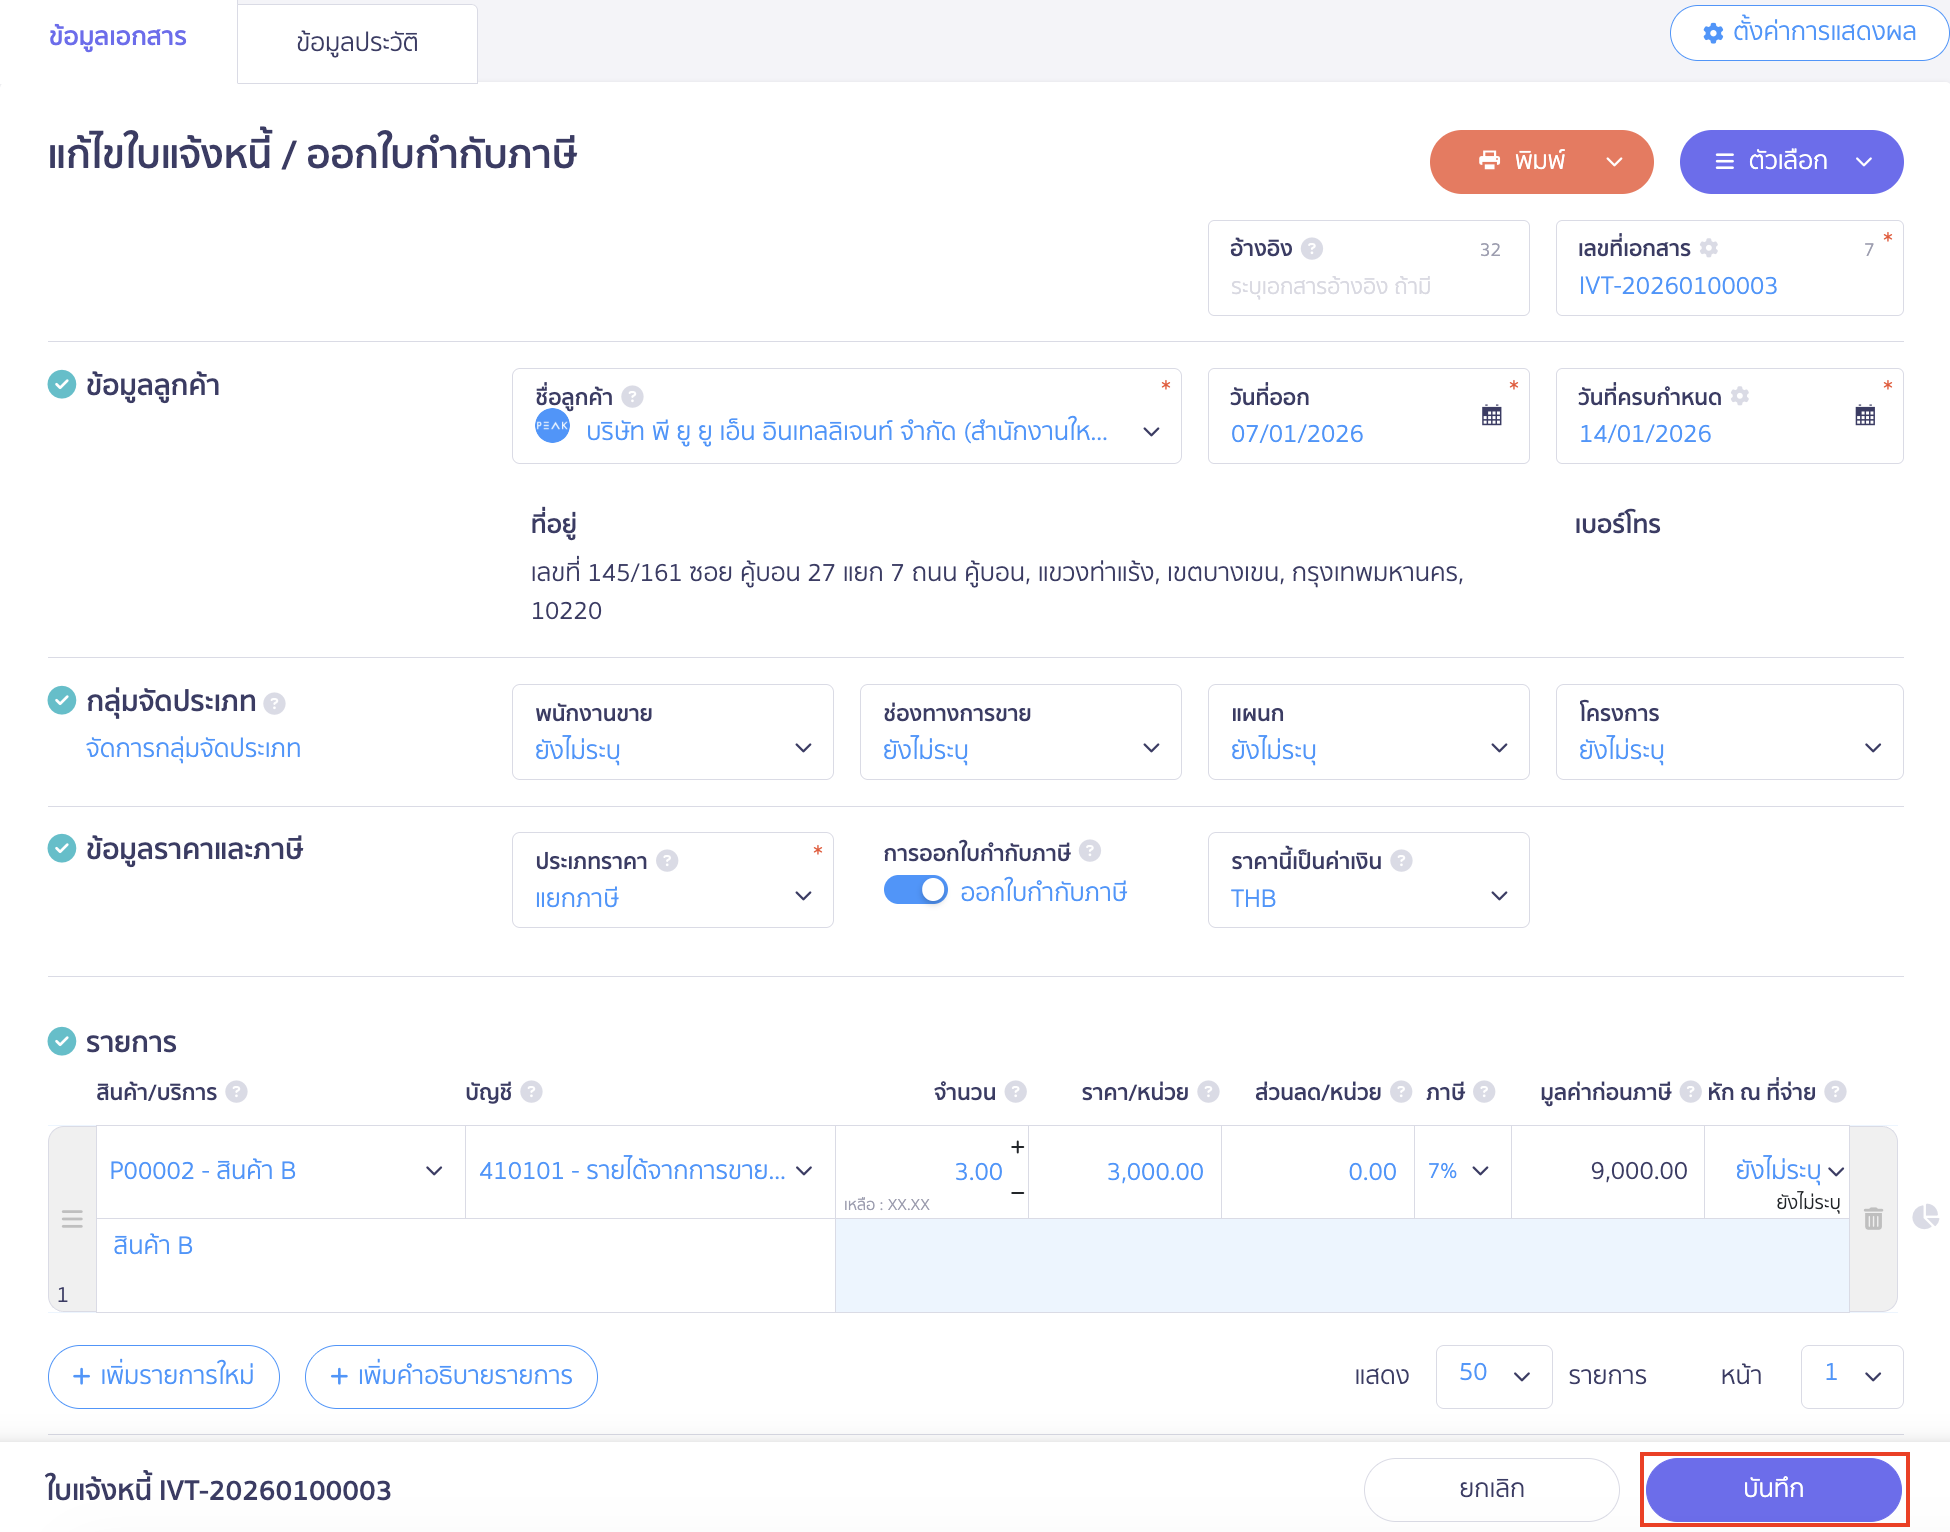Click the help icon beside การออกใบกำกับภาษี

(x=1090, y=851)
